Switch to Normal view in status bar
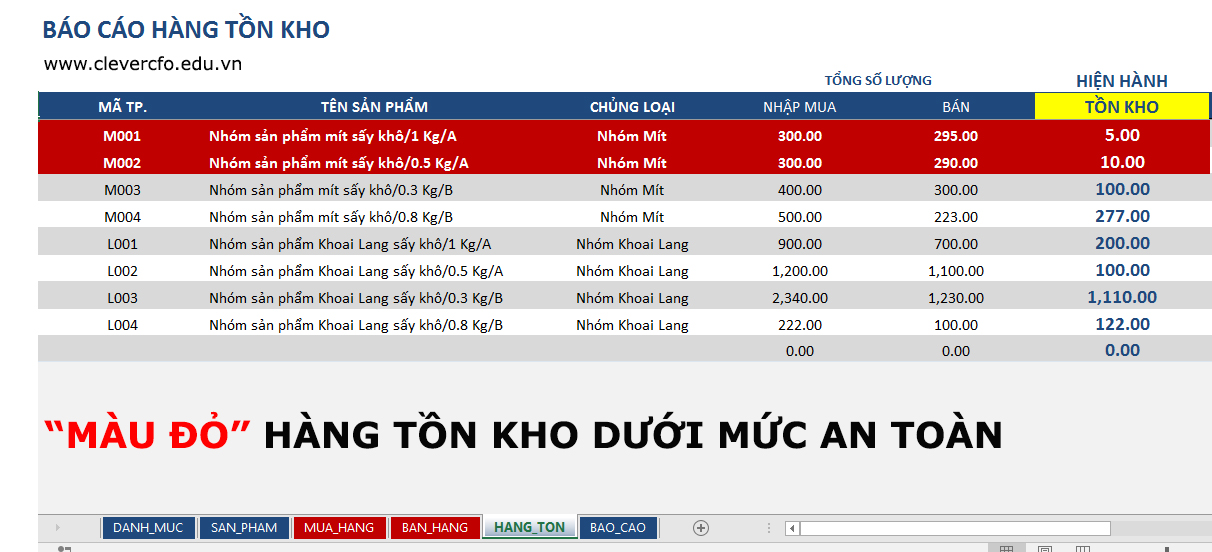1212x552 pixels. 1007,549
